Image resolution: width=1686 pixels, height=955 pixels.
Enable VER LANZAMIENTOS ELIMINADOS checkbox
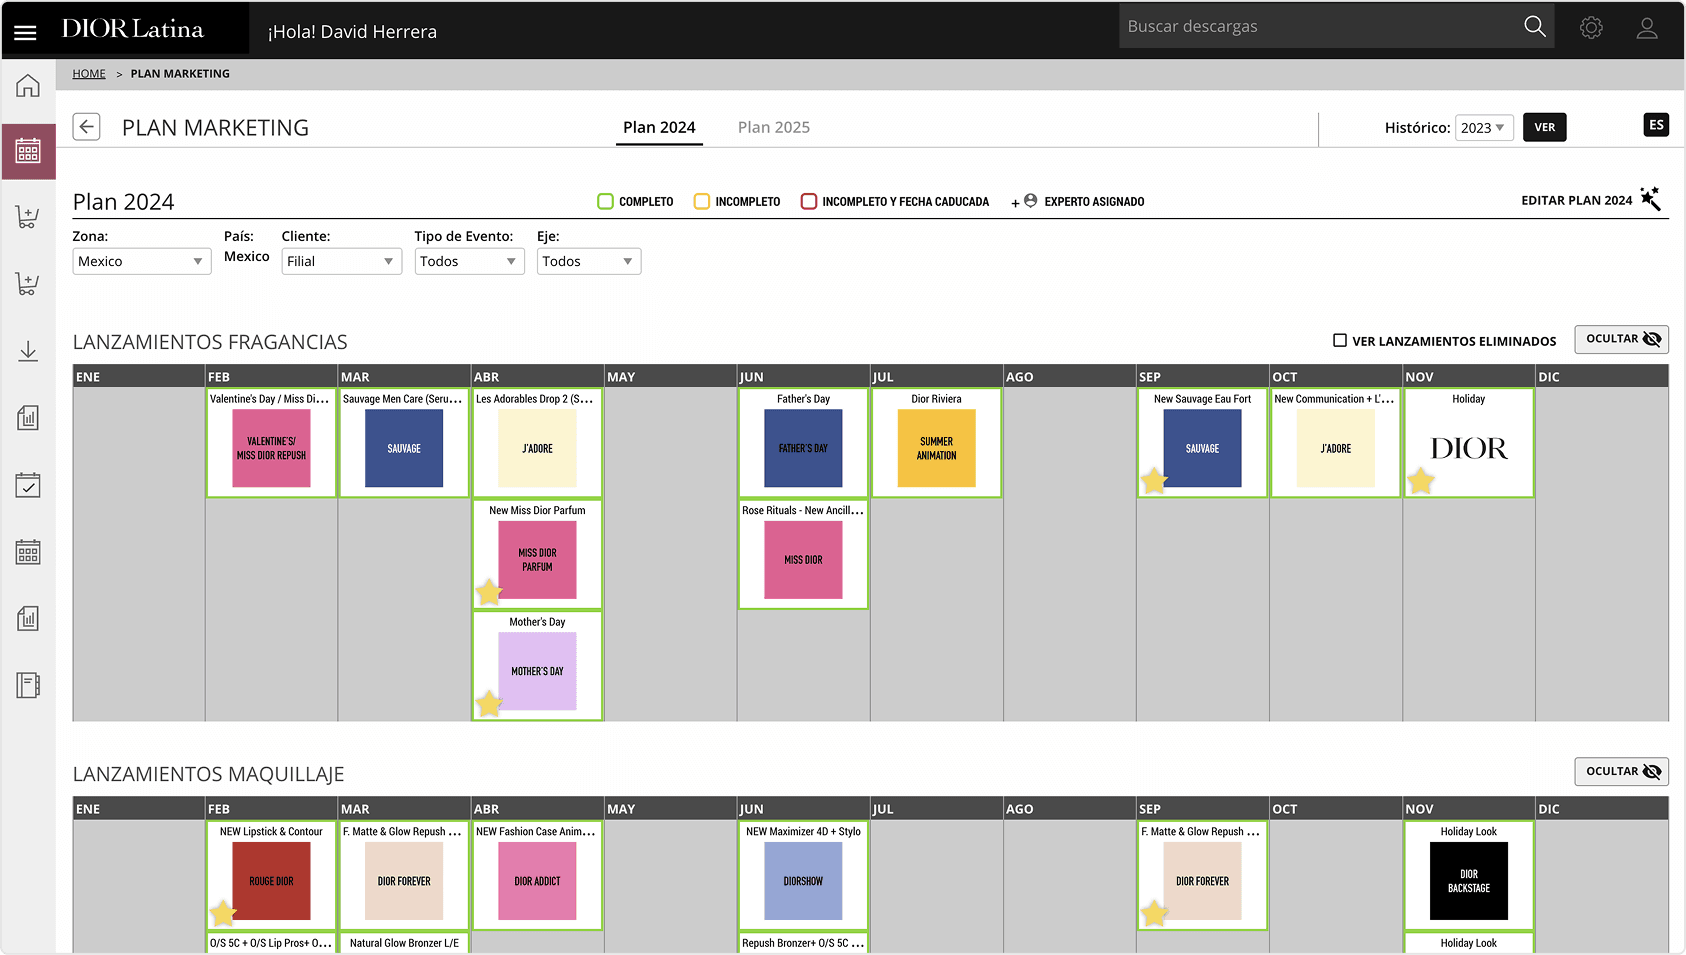pyautogui.click(x=1340, y=340)
